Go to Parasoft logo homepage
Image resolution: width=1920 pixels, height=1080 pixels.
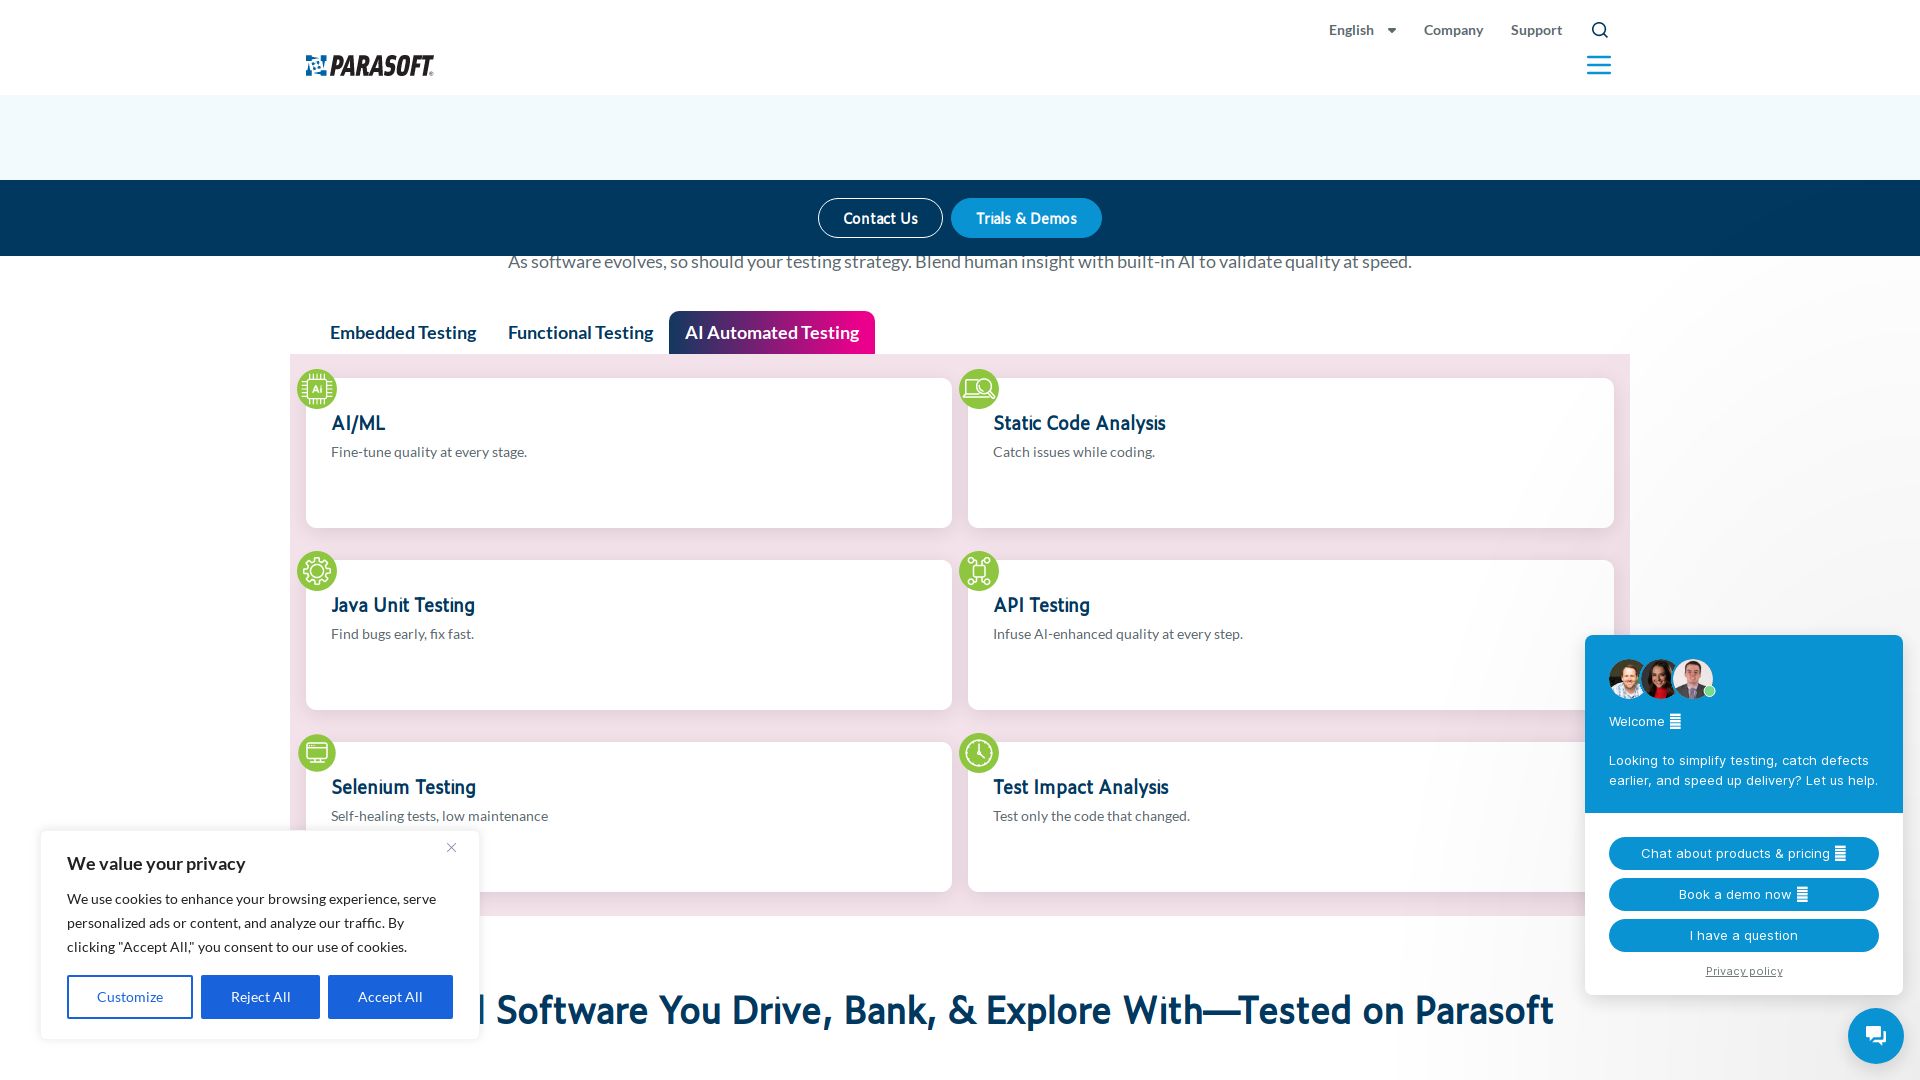(370, 66)
